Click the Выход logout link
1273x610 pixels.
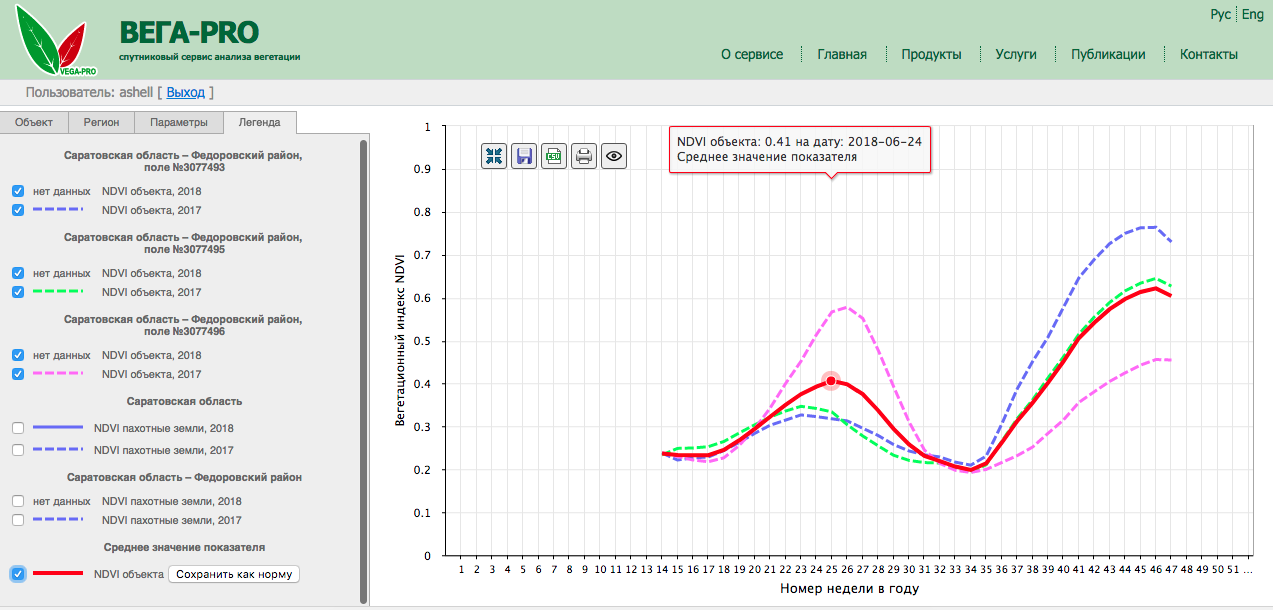click(185, 92)
